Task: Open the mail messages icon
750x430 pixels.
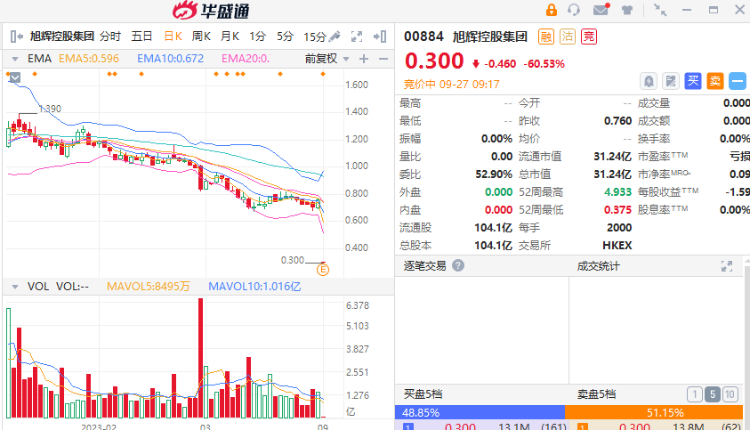Action: pyautogui.click(x=601, y=10)
